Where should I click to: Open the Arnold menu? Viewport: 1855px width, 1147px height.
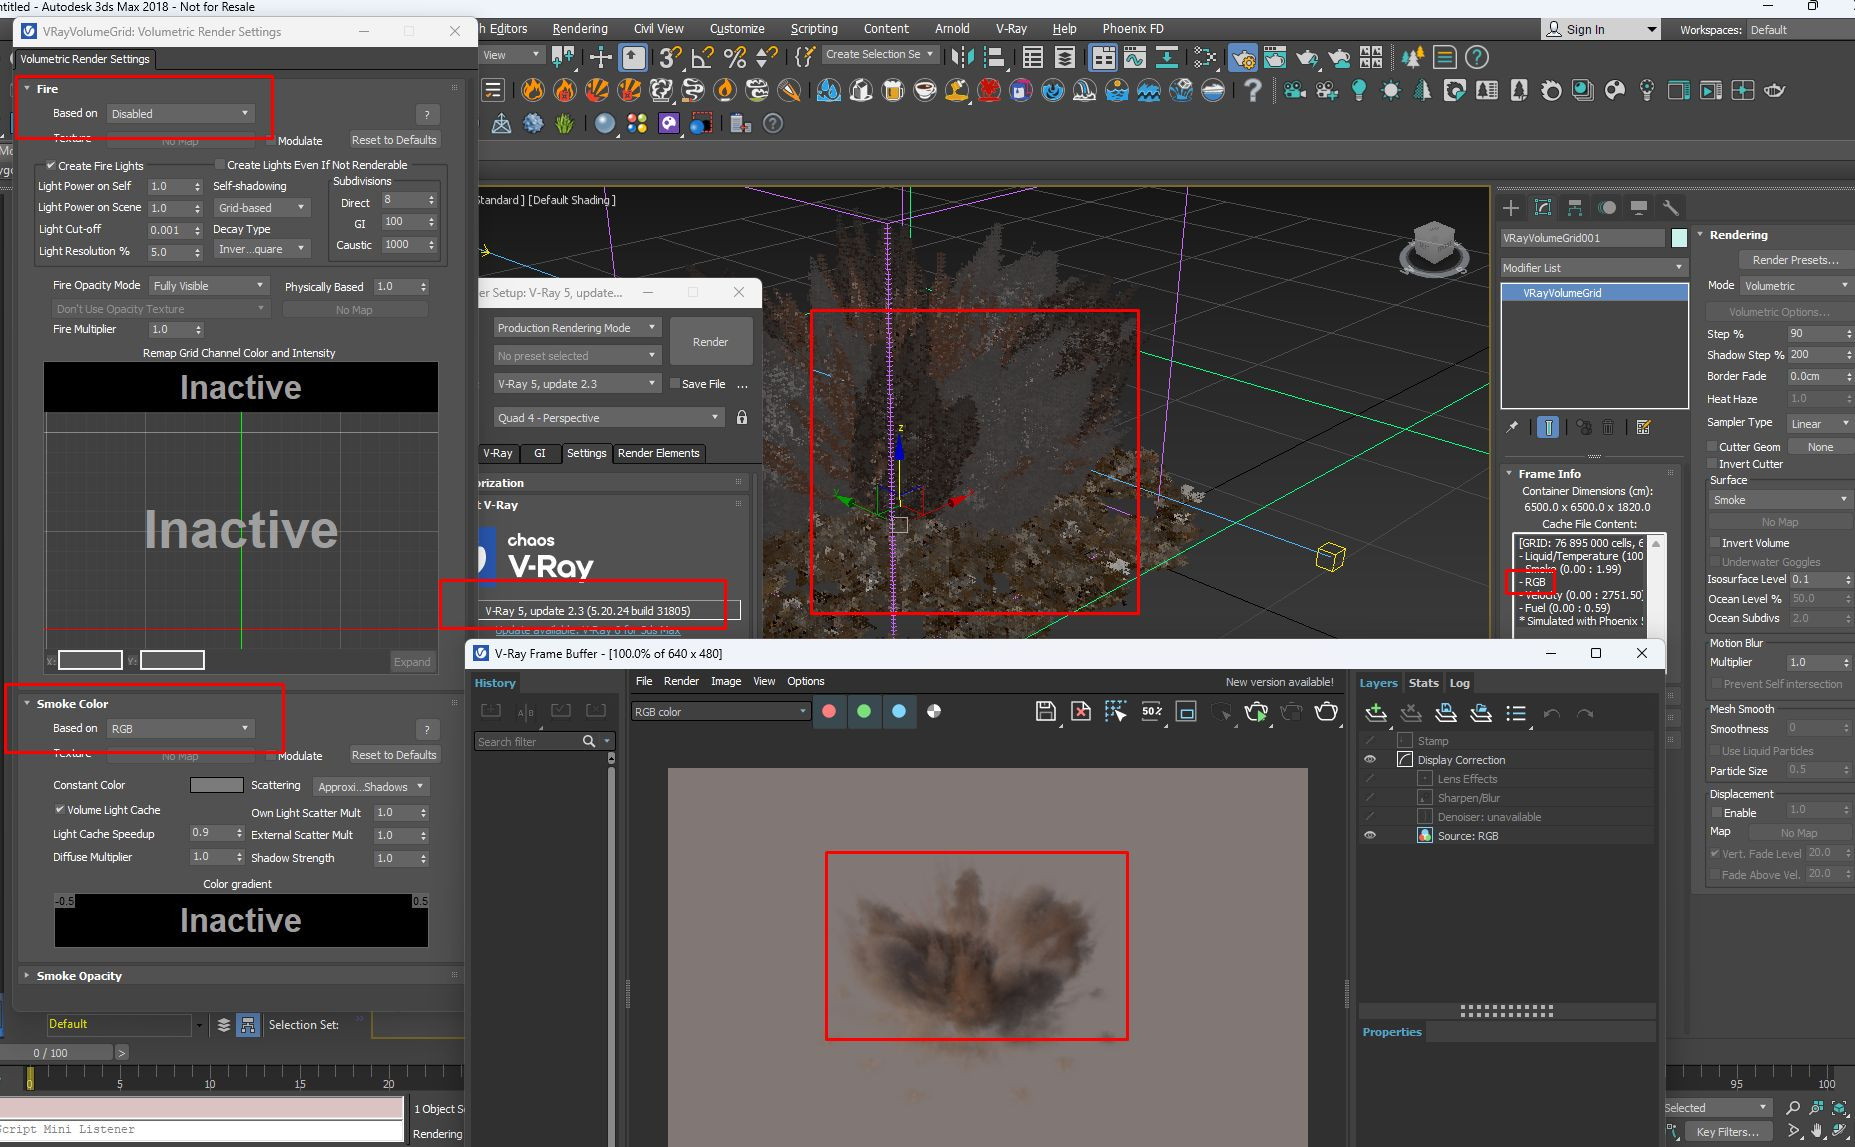pyautogui.click(x=952, y=29)
